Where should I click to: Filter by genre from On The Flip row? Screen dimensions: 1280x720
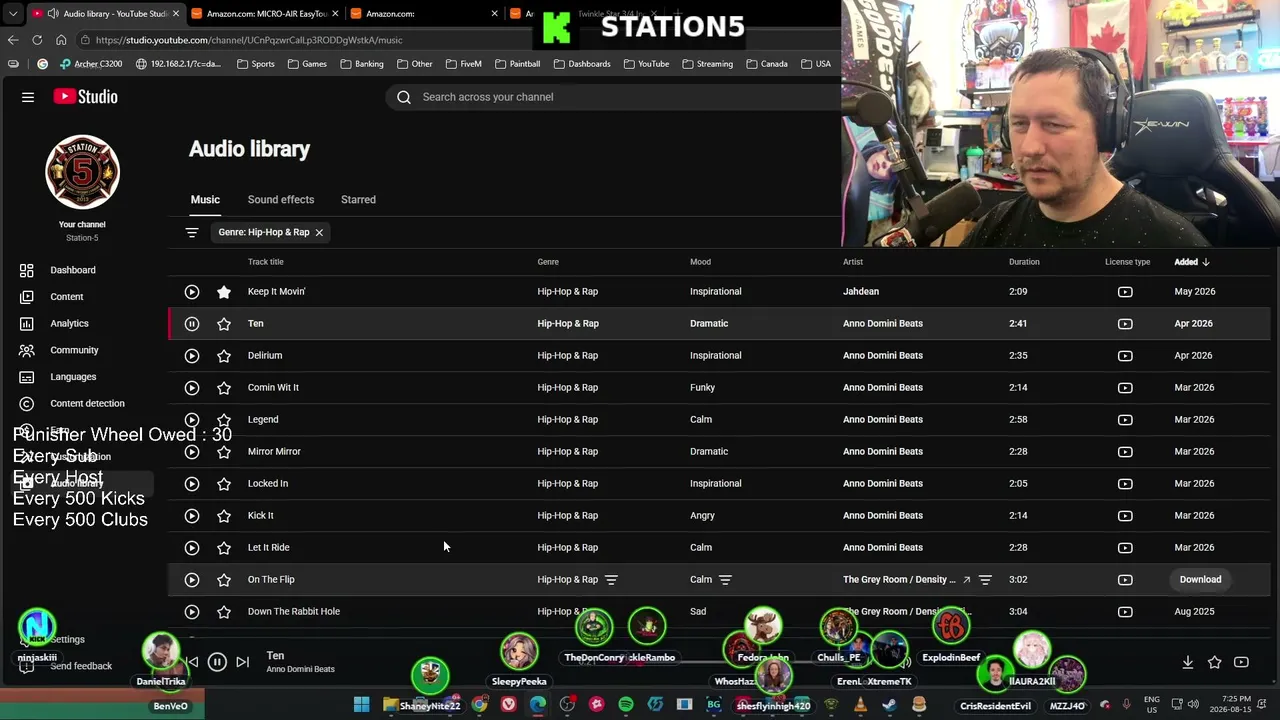click(611, 580)
